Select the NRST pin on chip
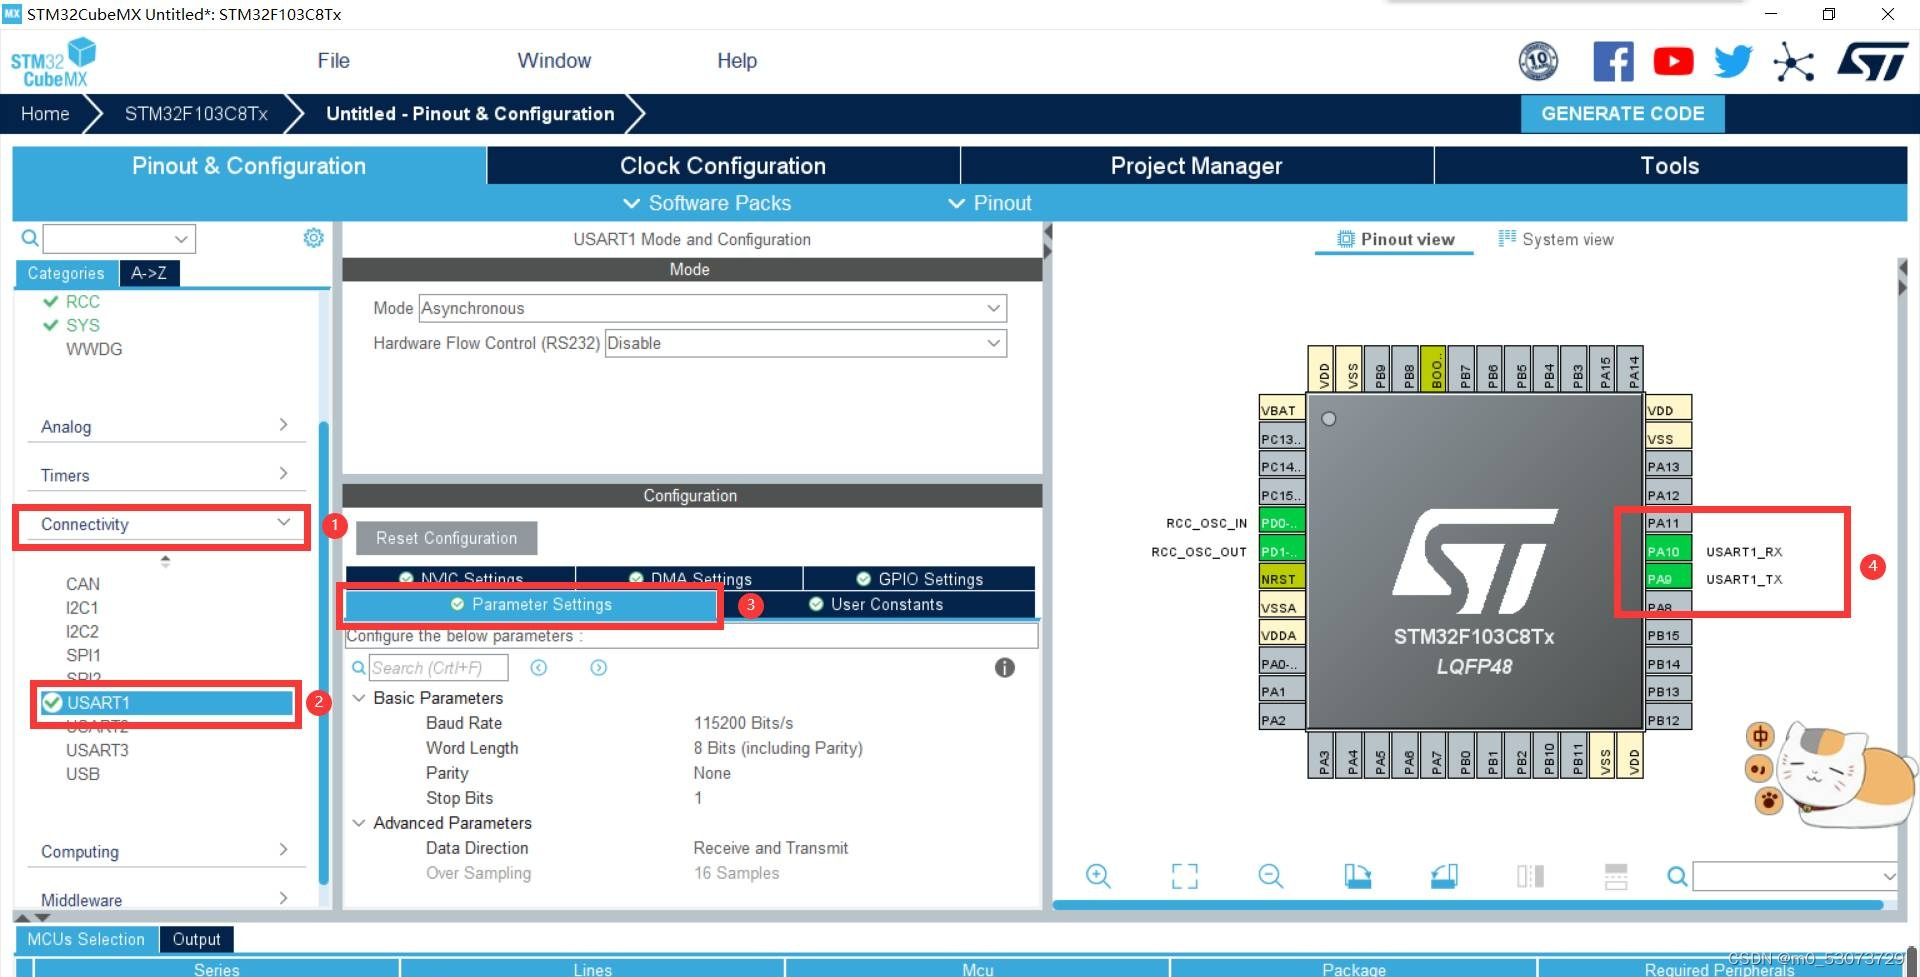Image resolution: width=1920 pixels, height=977 pixels. point(1281,579)
